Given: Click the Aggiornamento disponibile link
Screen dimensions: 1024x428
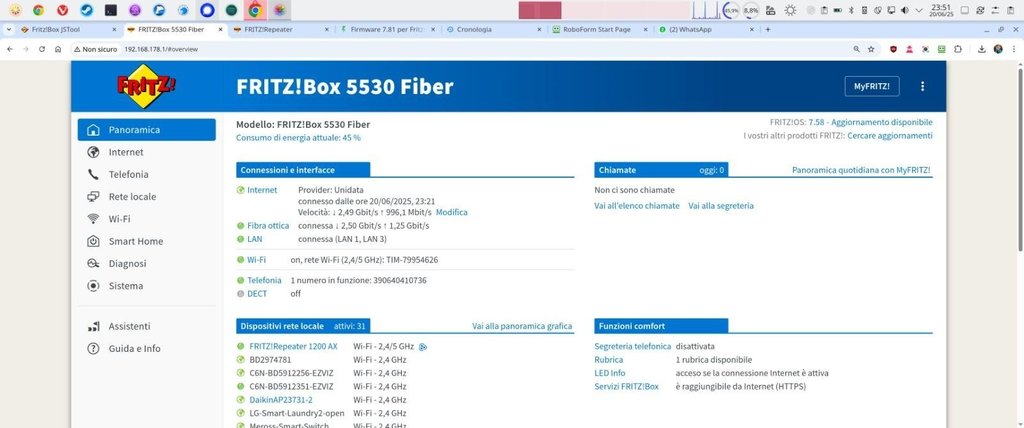Looking at the screenshot, I should click(x=882, y=122).
